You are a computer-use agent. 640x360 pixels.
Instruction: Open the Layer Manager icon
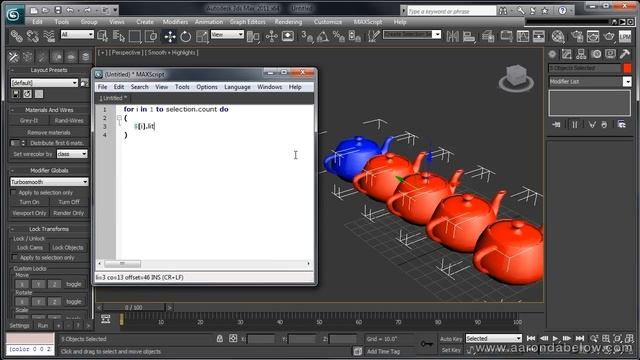tap(488, 36)
